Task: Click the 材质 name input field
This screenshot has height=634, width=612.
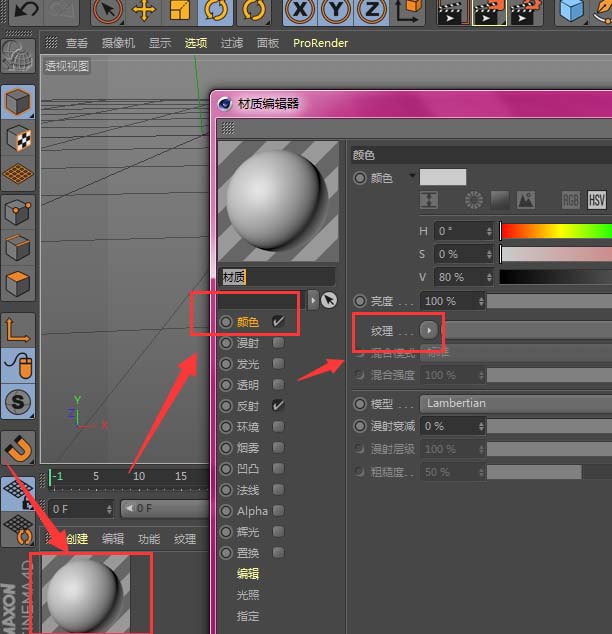Action: tap(277, 277)
